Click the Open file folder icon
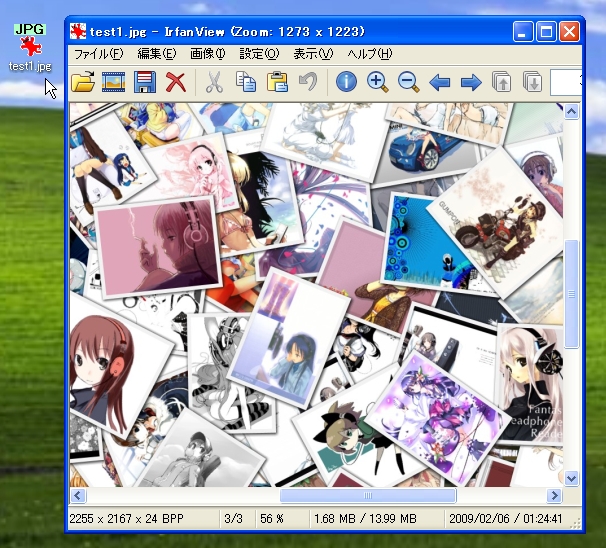The height and width of the screenshot is (548, 606). (x=83, y=82)
